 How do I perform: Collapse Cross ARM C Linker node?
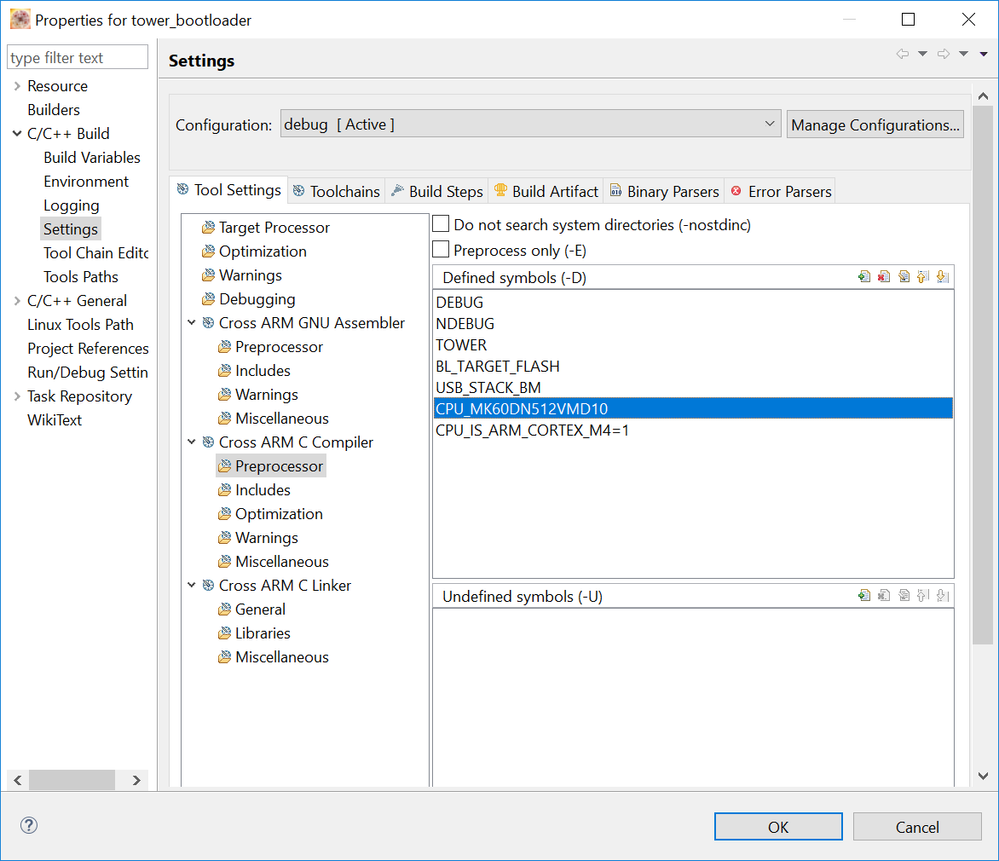tap(191, 585)
